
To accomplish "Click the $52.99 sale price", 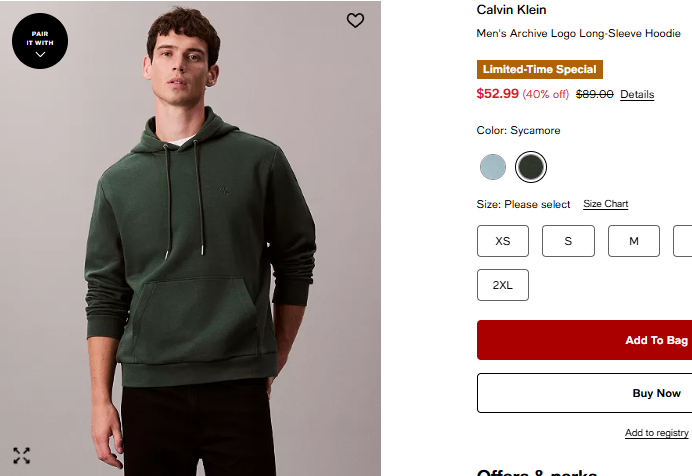I will pos(498,94).
